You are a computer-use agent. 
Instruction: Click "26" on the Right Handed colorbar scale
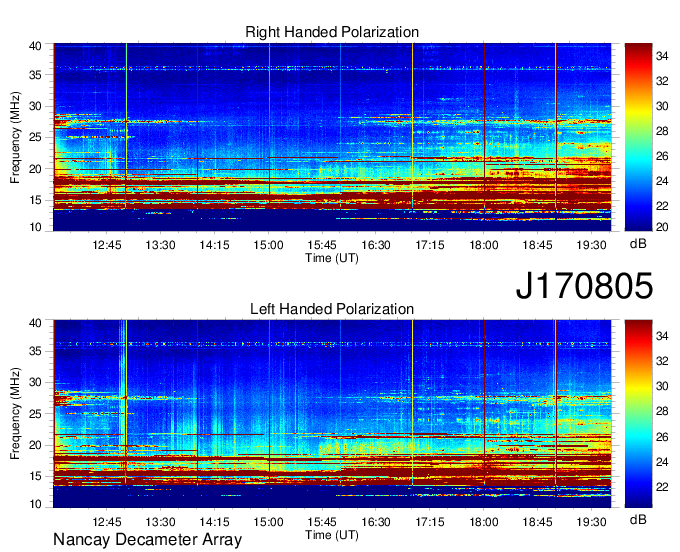point(662,156)
